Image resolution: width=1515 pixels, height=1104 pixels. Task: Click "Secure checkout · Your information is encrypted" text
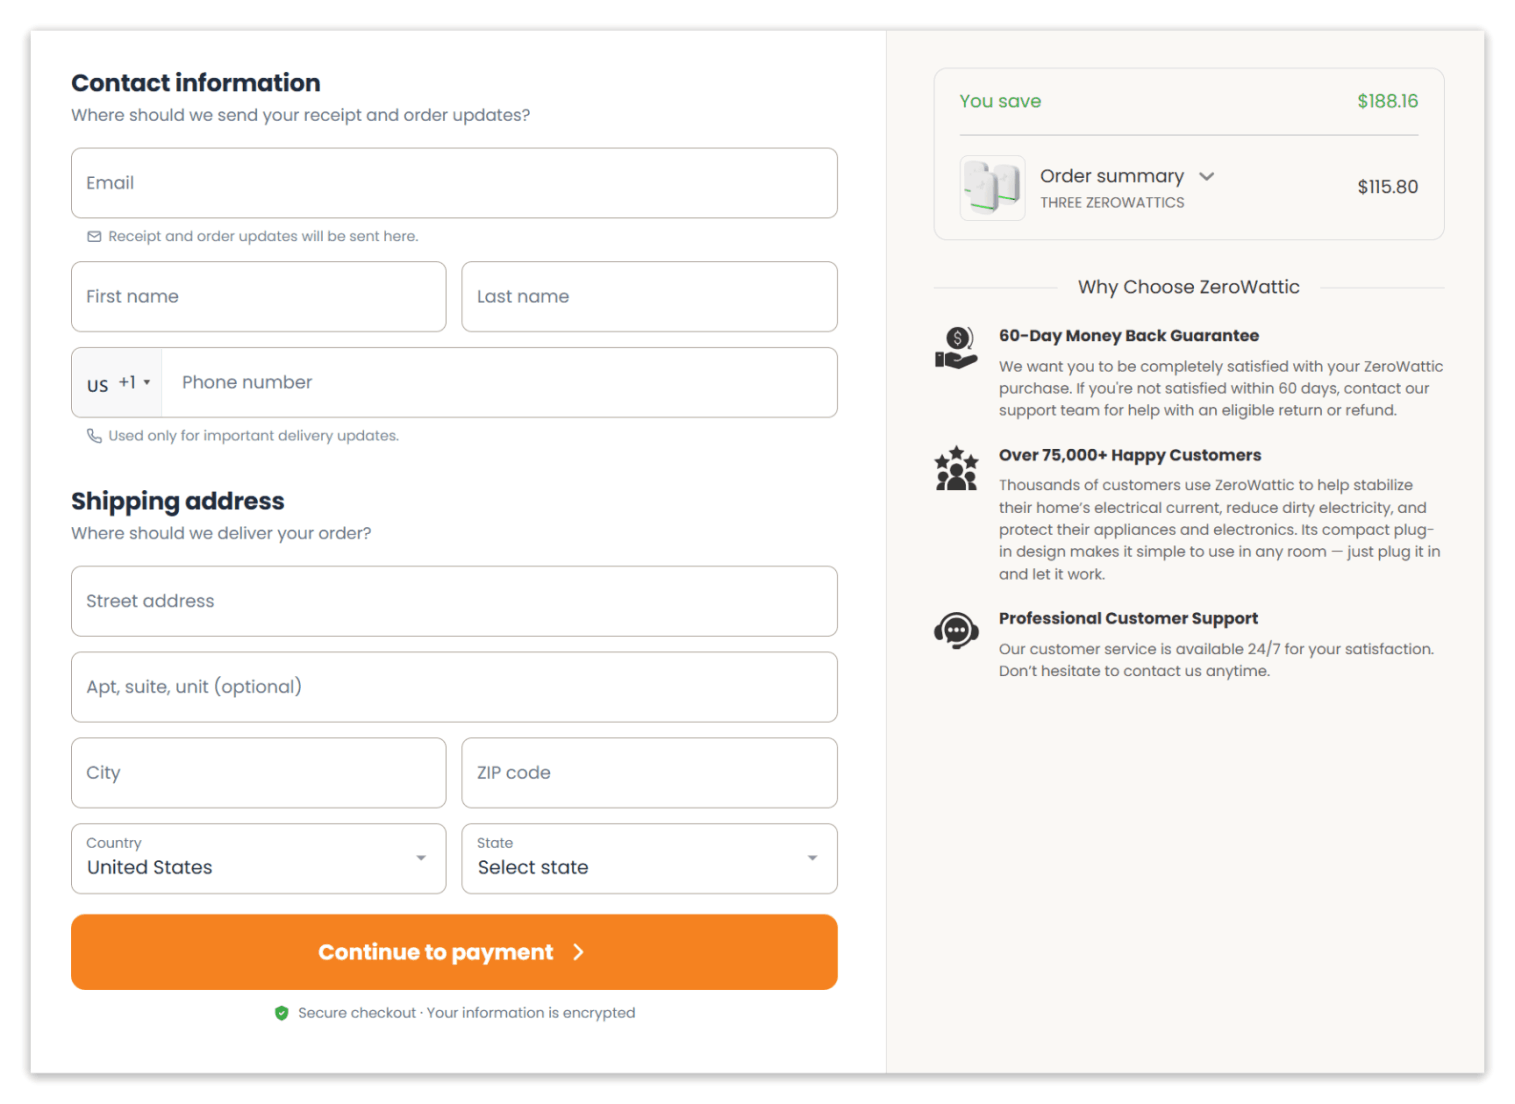point(467,1013)
